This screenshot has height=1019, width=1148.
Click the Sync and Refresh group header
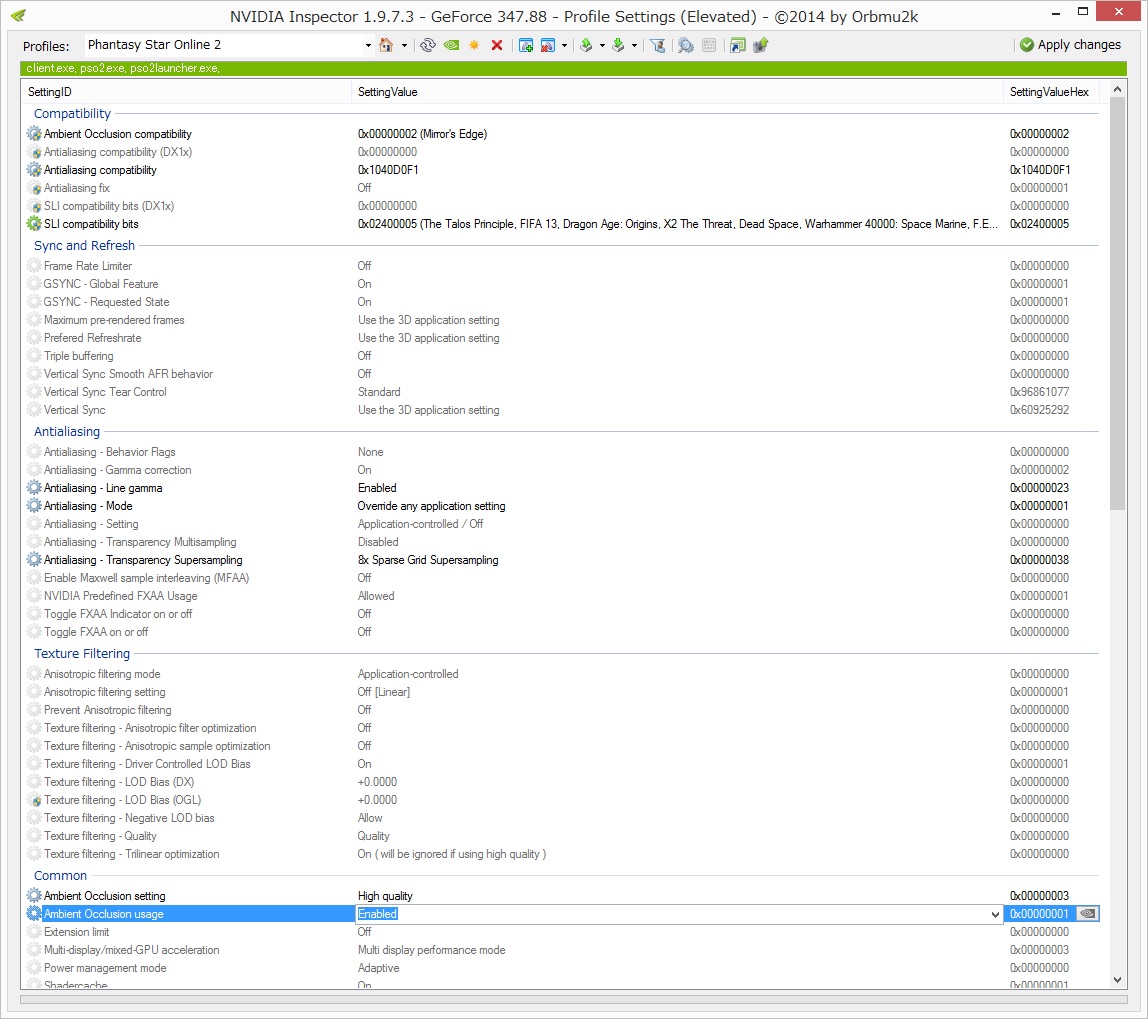(84, 245)
